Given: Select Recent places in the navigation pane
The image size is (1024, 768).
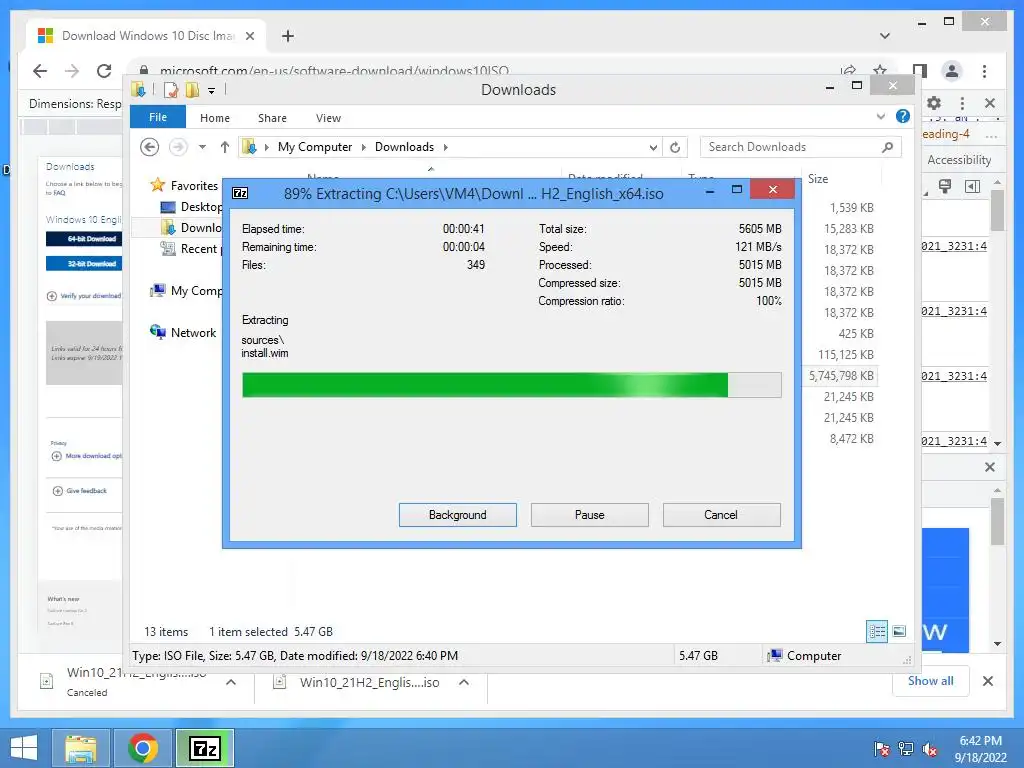Looking at the screenshot, I should (x=191, y=249).
